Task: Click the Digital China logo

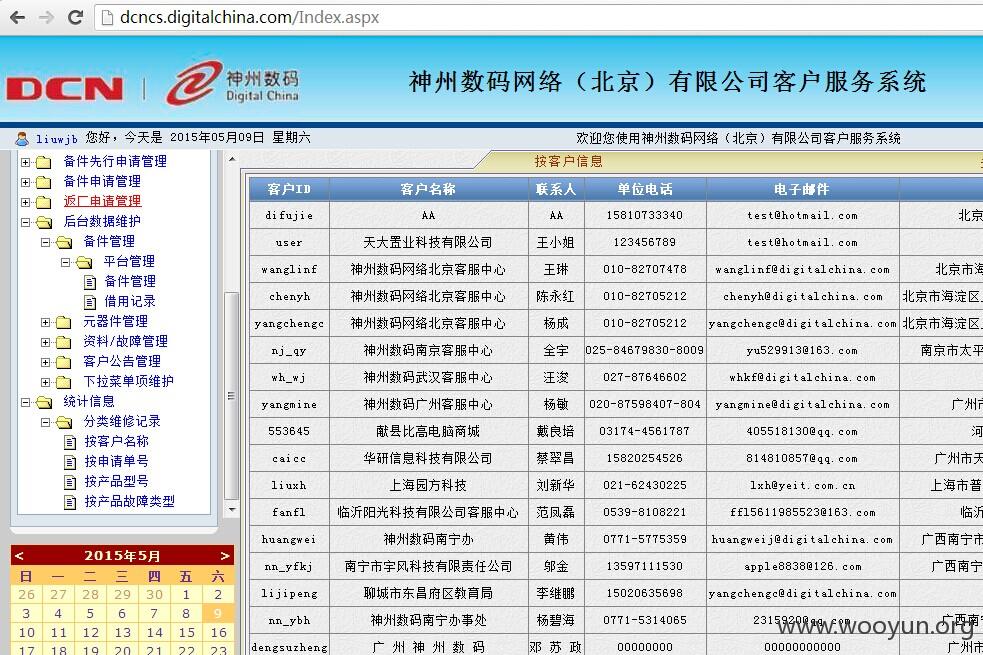Action: [x=233, y=83]
